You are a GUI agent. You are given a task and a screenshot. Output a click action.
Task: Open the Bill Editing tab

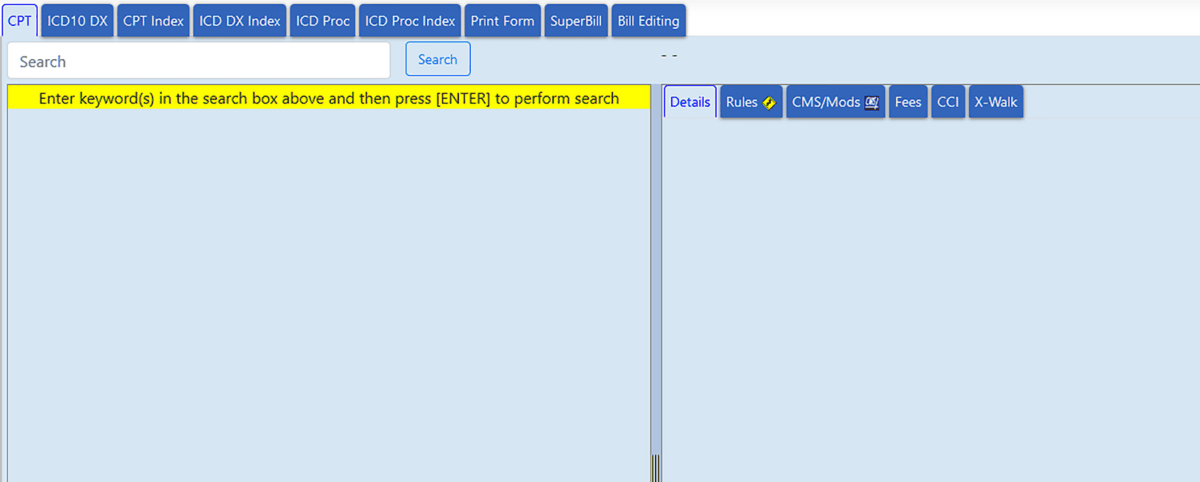click(648, 21)
